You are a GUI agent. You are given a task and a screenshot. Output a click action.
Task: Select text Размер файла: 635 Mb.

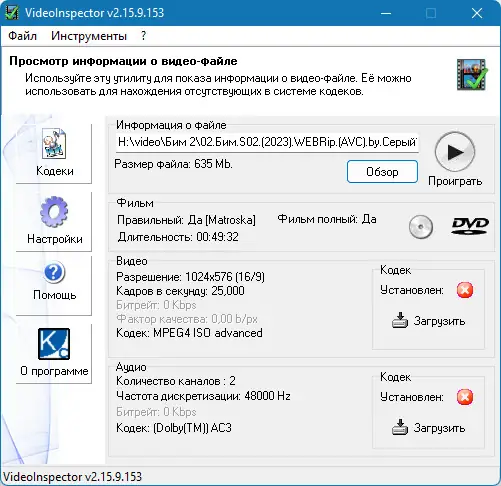173,164
